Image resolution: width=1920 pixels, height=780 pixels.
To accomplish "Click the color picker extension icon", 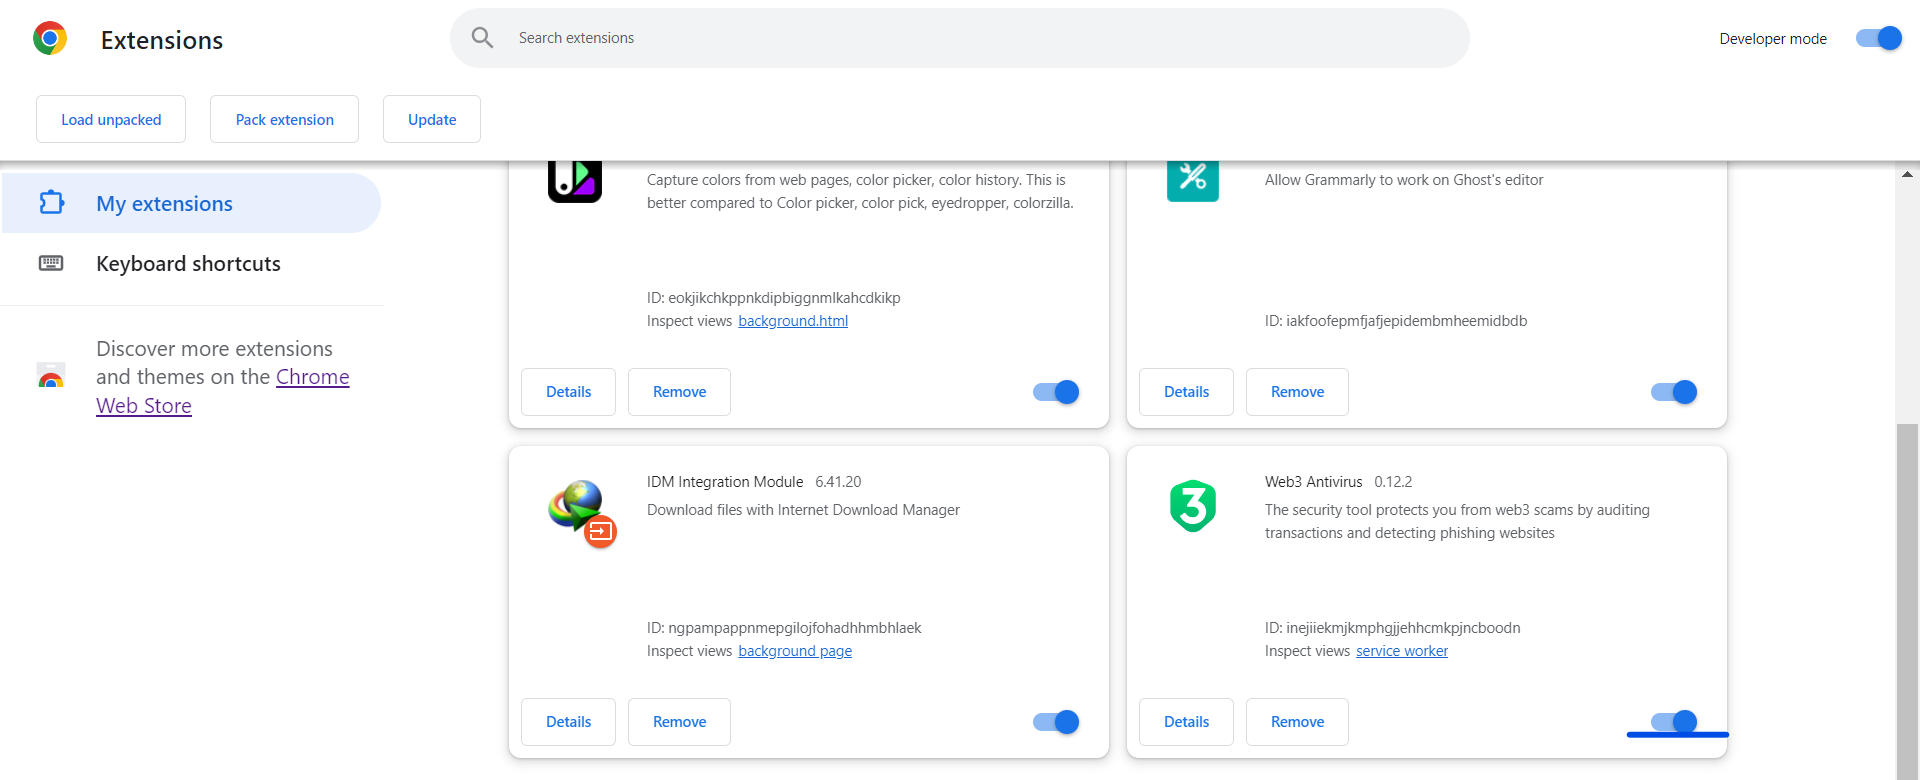I will point(575,180).
